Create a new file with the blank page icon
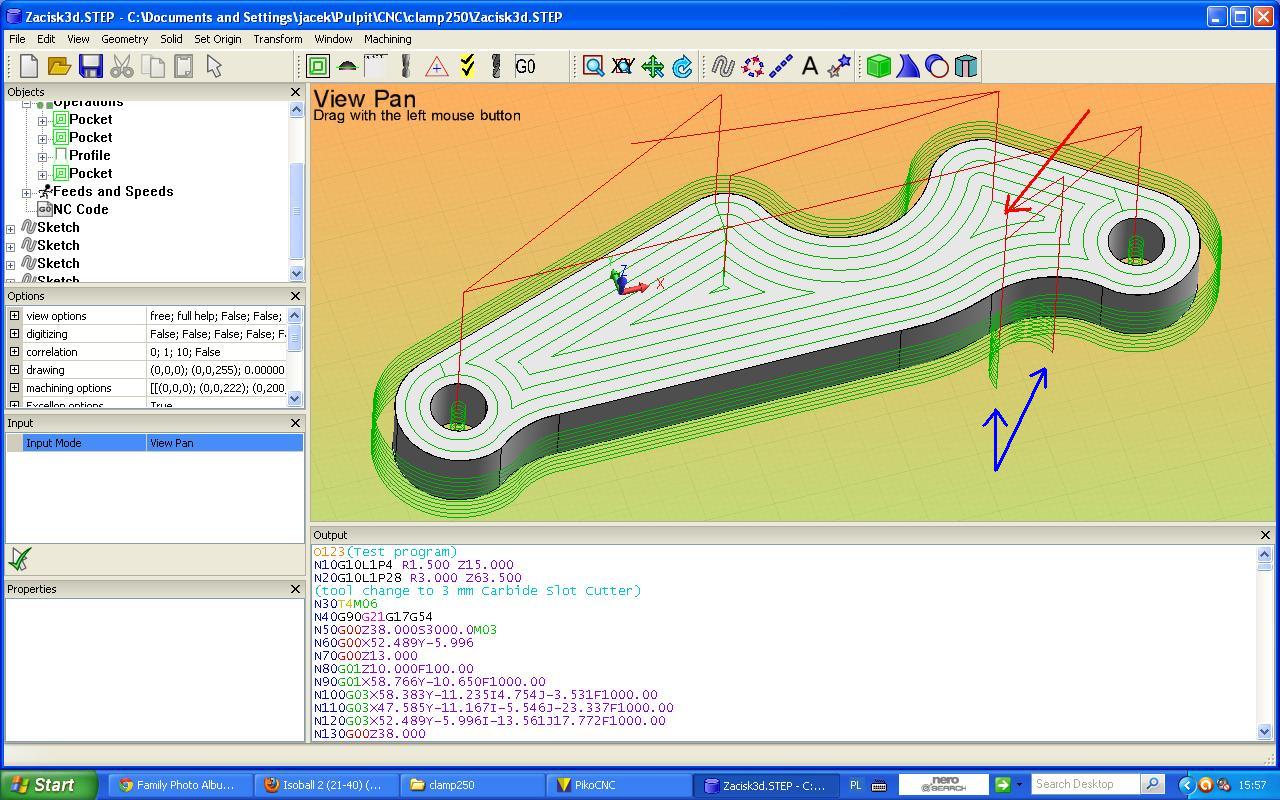 pyautogui.click(x=29, y=66)
